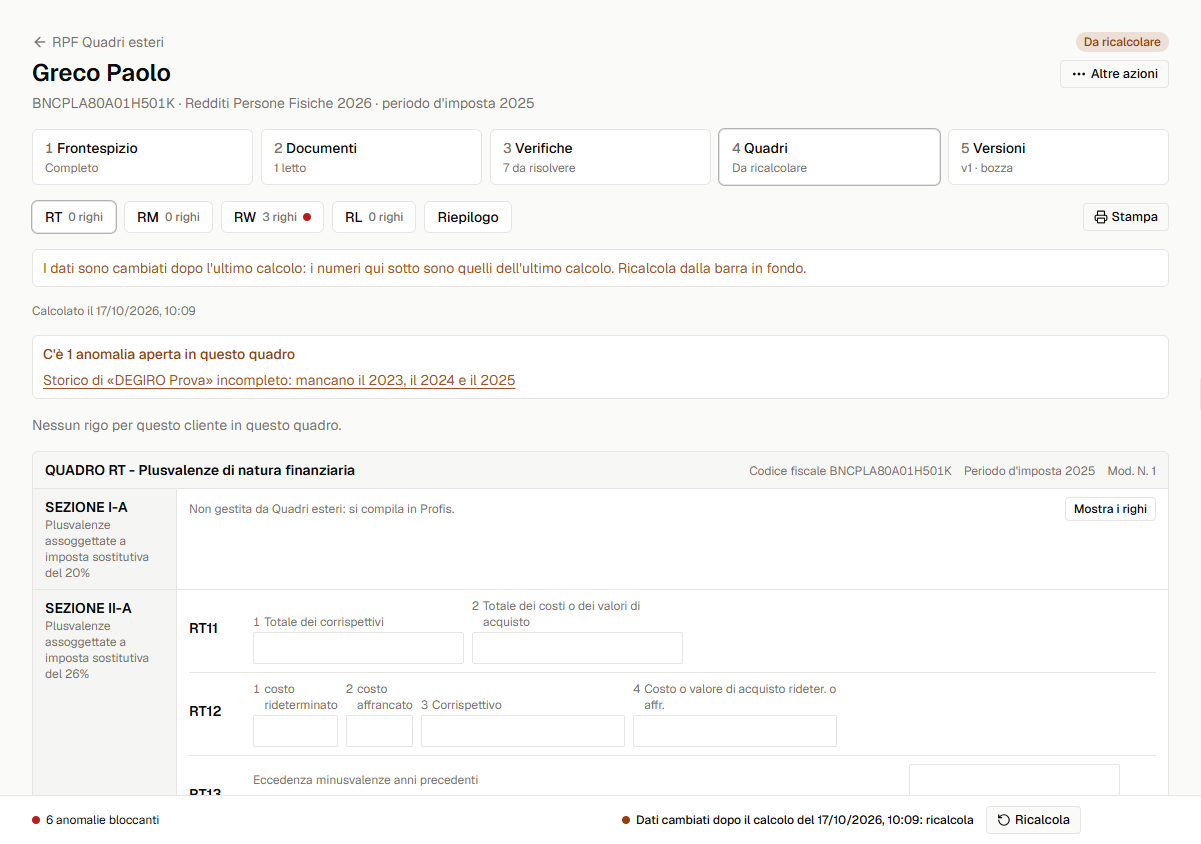
Task: Click RT12 costo rideterminato field
Action: (x=295, y=731)
